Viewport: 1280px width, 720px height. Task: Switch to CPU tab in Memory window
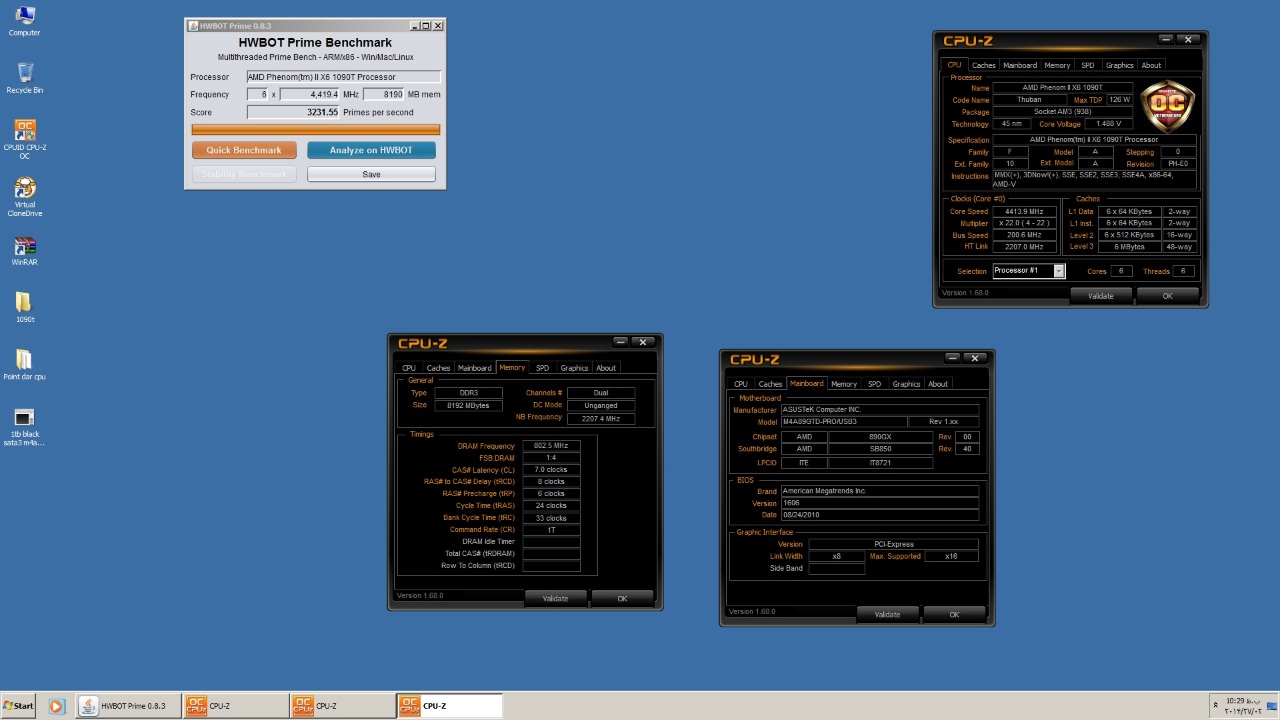pyautogui.click(x=409, y=368)
